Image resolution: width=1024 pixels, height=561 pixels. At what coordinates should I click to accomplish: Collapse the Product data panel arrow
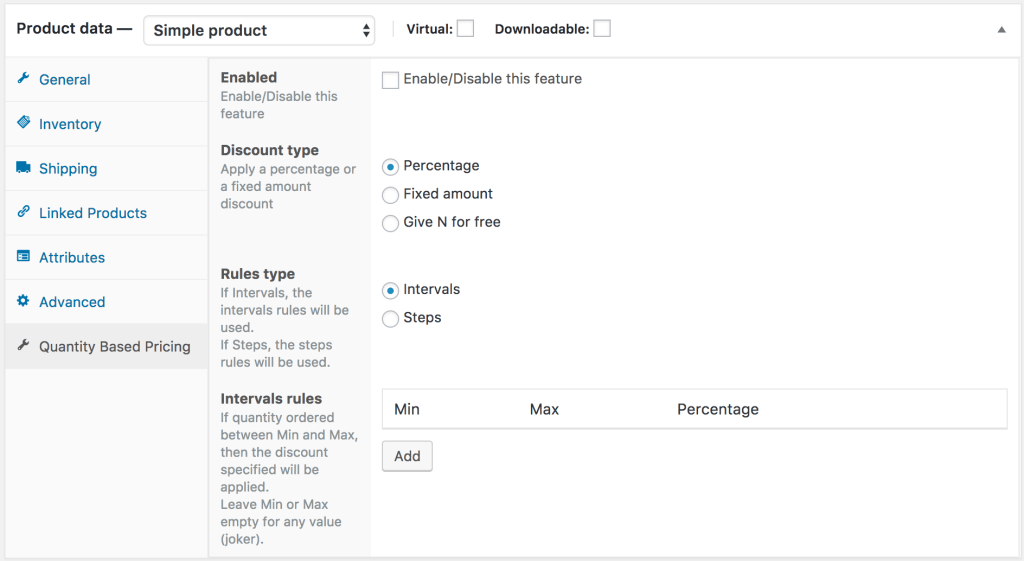coord(1001,30)
